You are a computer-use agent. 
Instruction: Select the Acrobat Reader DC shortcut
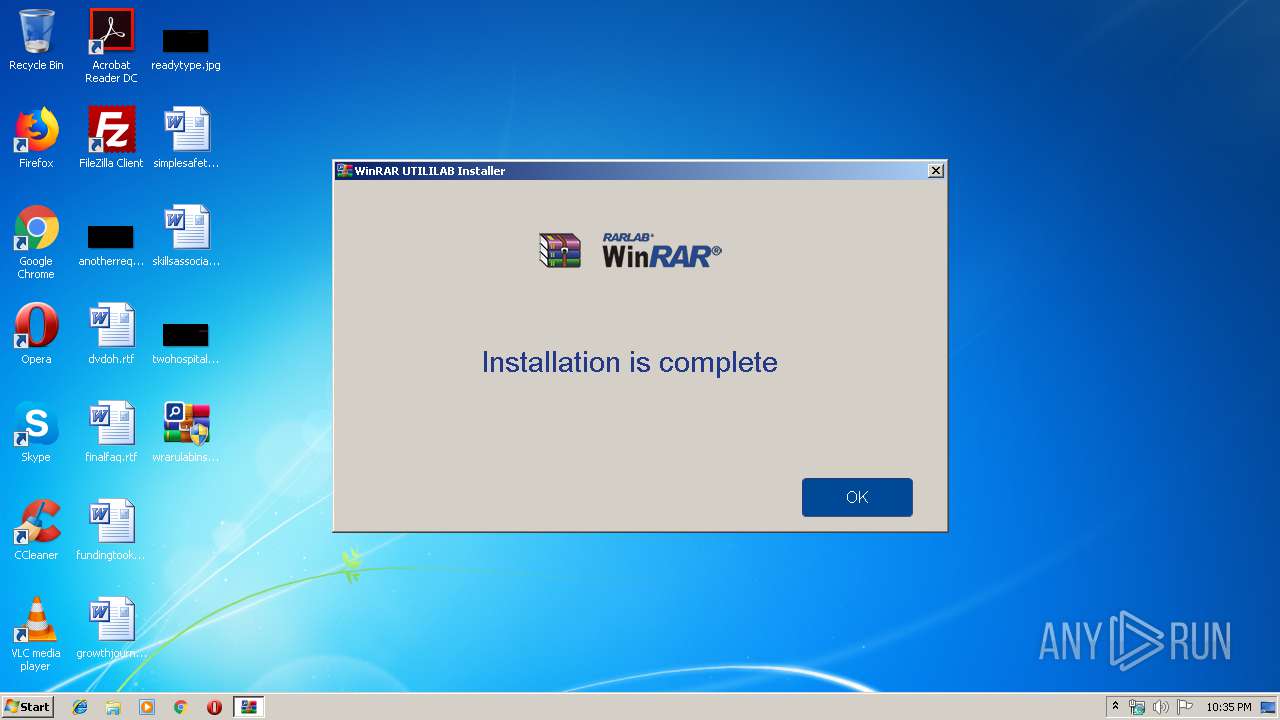pyautogui.click(x=111, y=46)
